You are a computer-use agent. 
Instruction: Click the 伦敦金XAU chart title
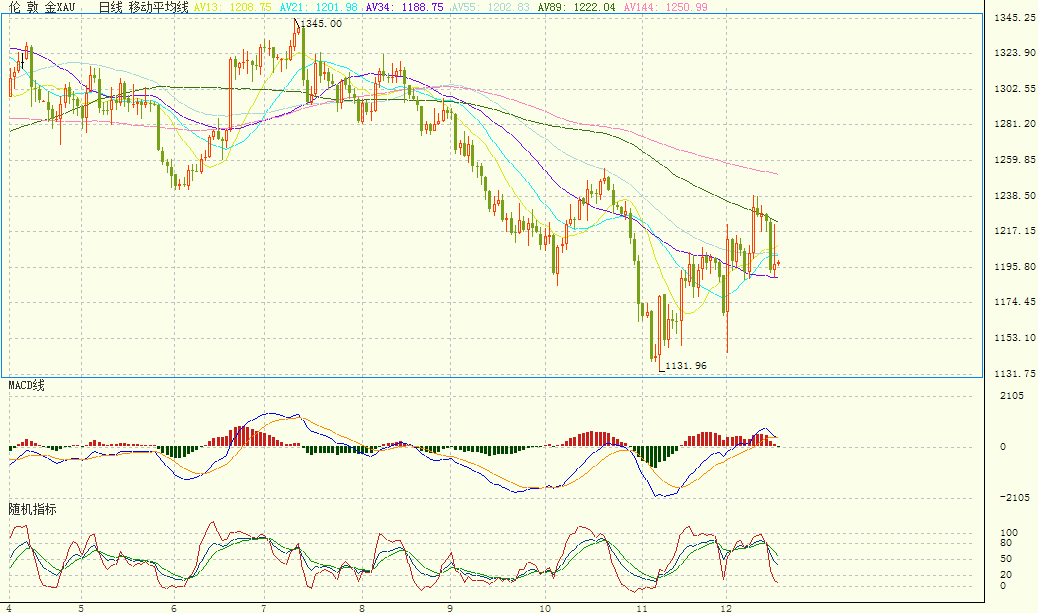tap(42, 7)
